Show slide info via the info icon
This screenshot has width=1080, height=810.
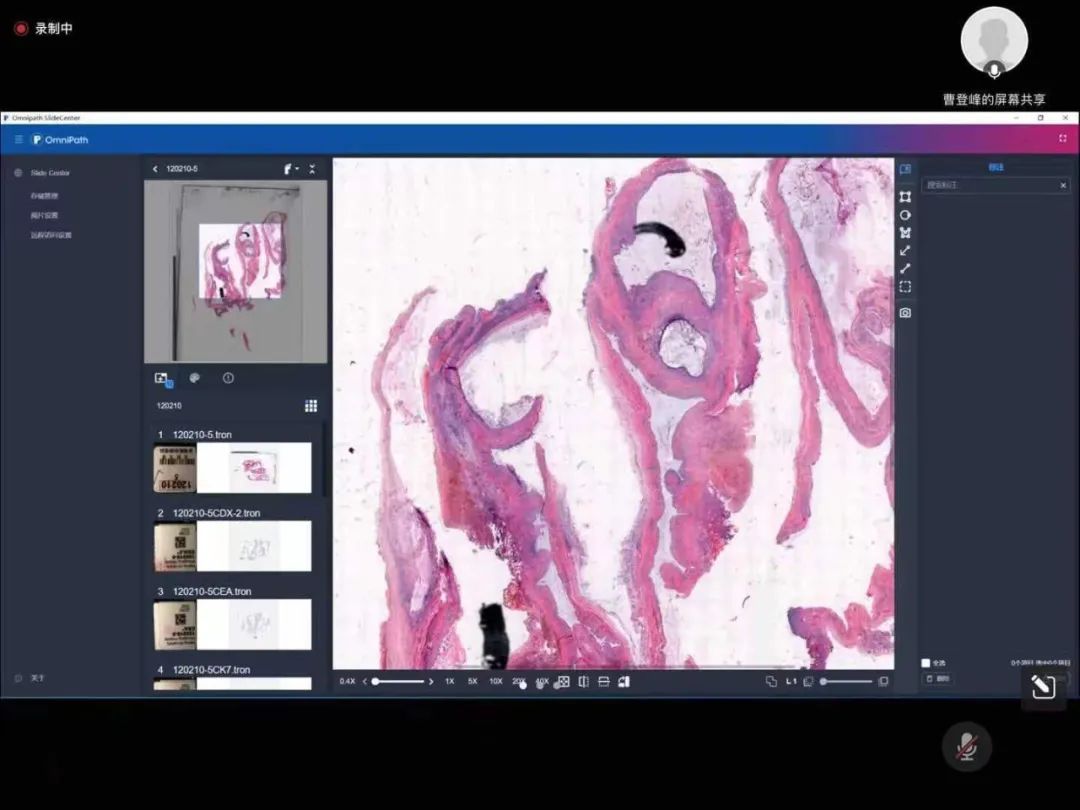pos(228,378)
